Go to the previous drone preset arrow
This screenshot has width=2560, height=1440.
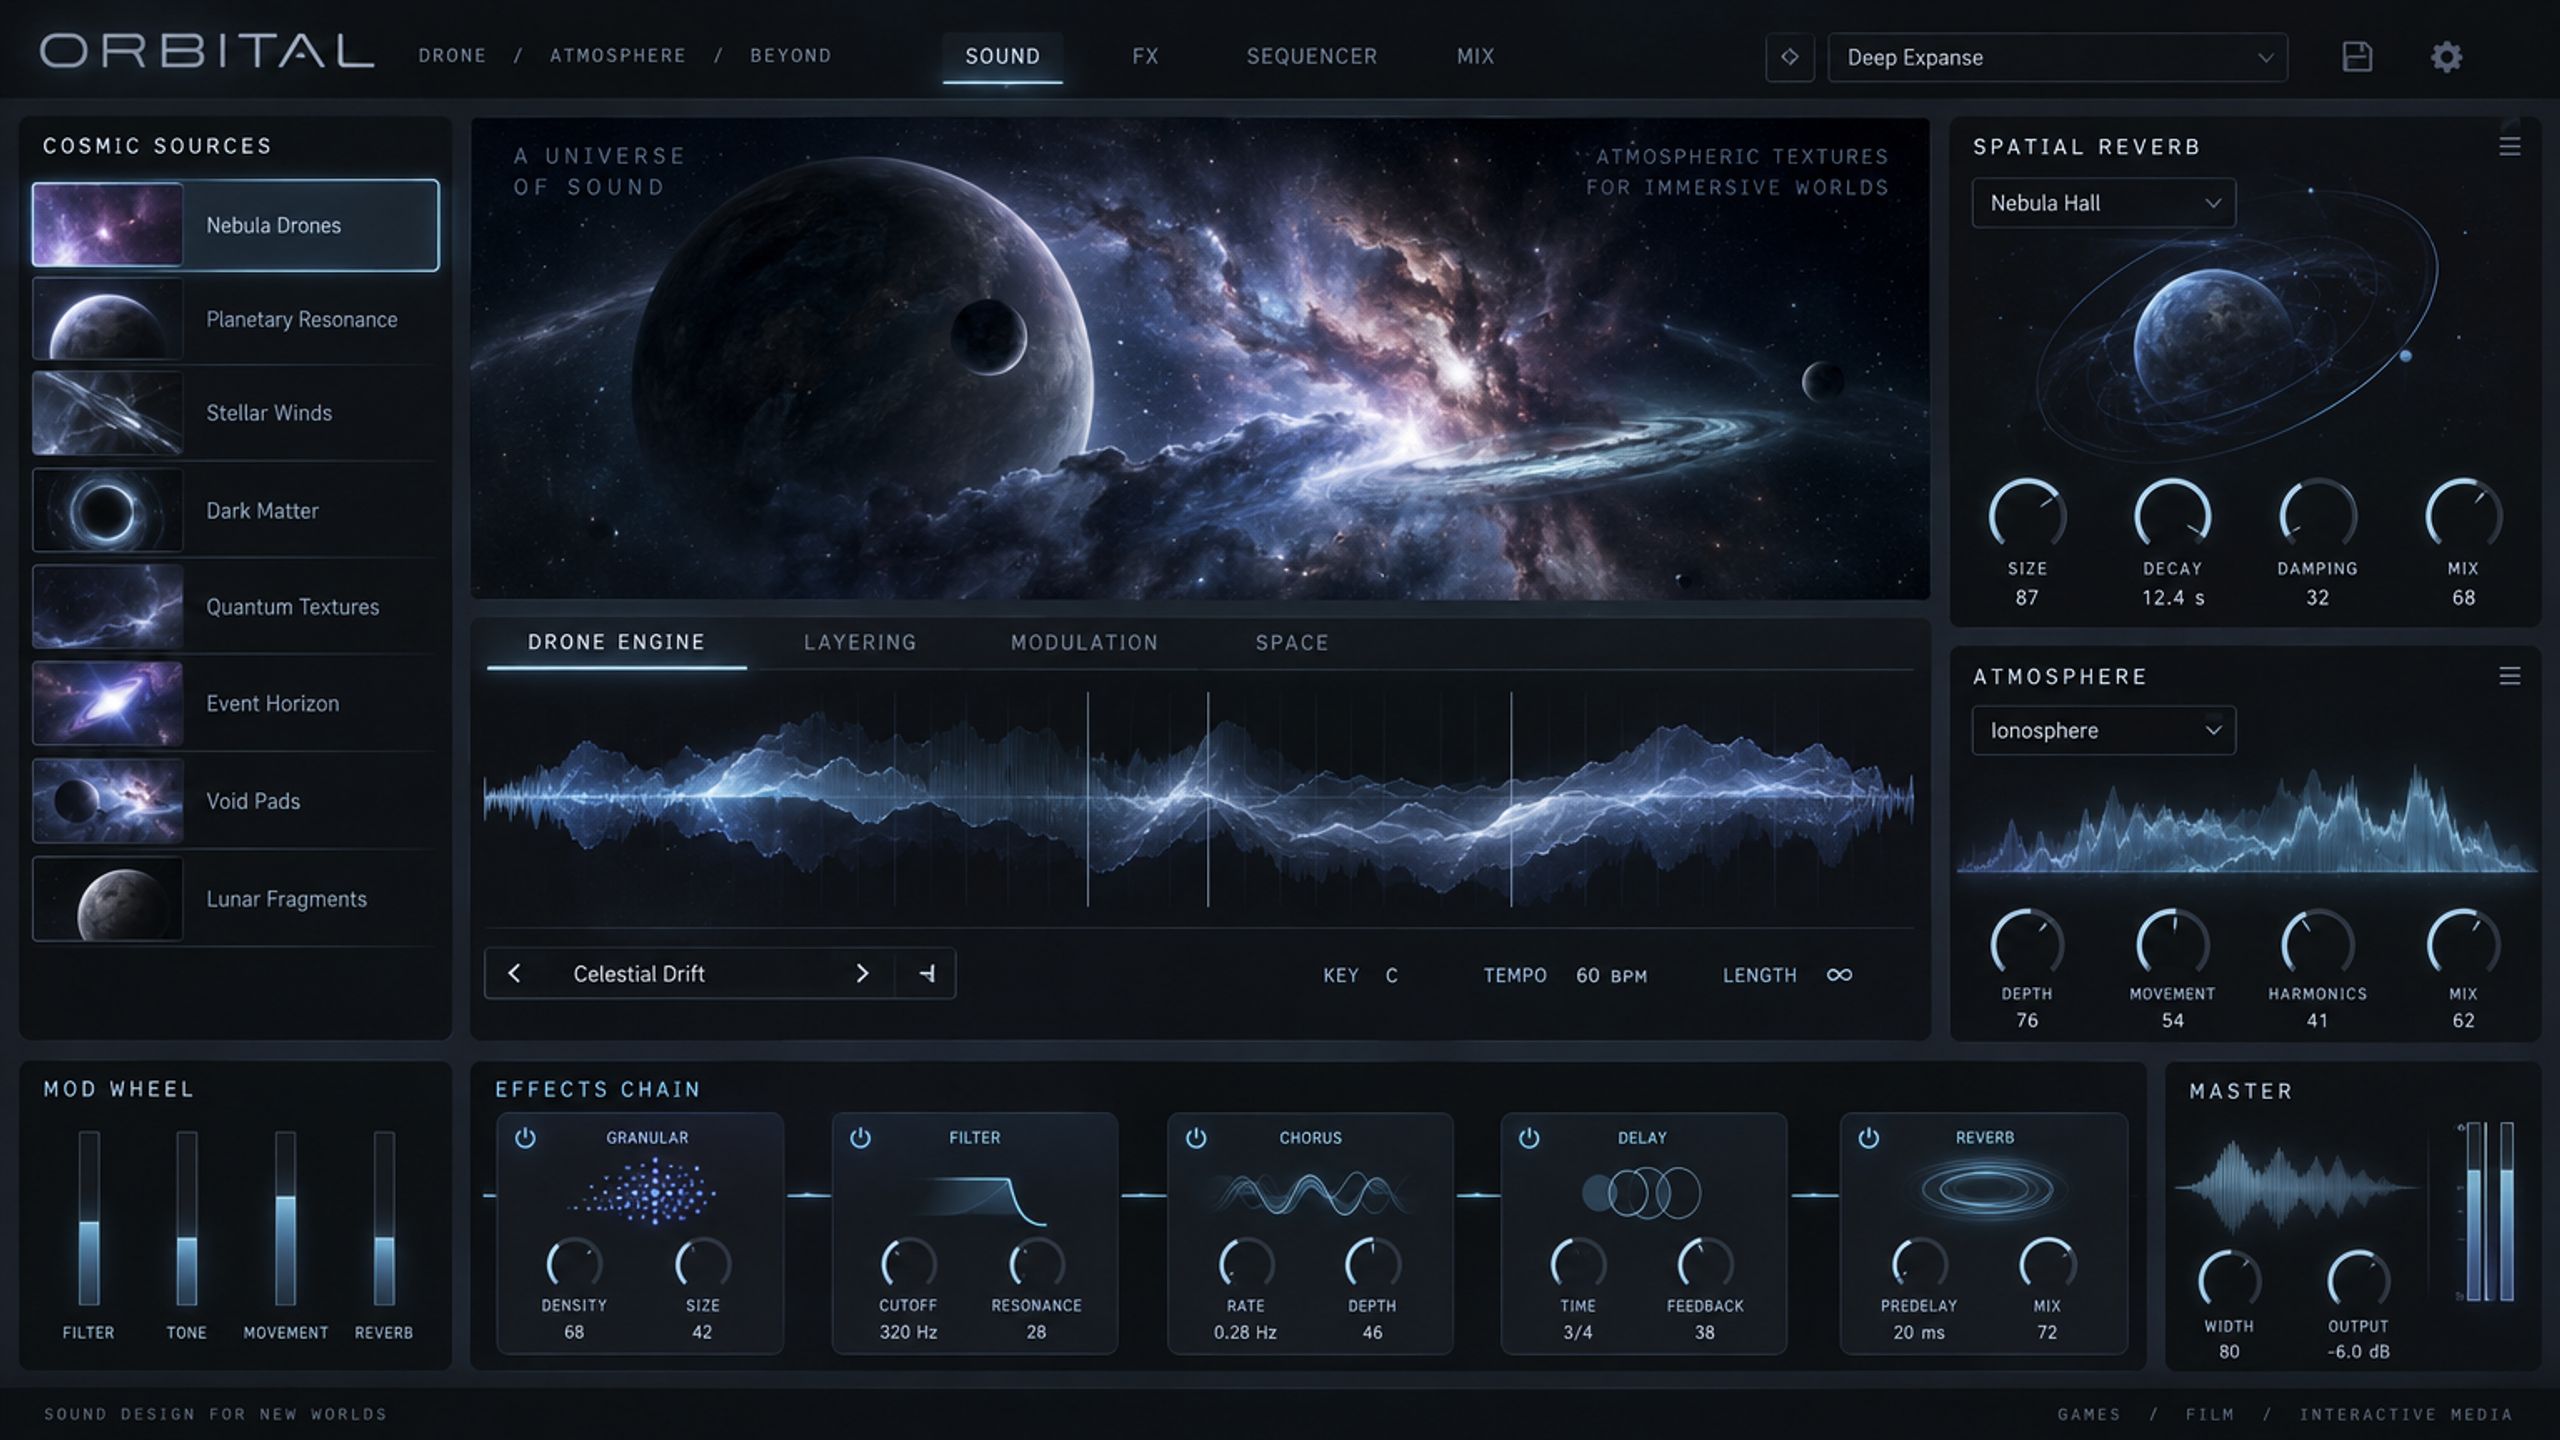coord(514,973)
